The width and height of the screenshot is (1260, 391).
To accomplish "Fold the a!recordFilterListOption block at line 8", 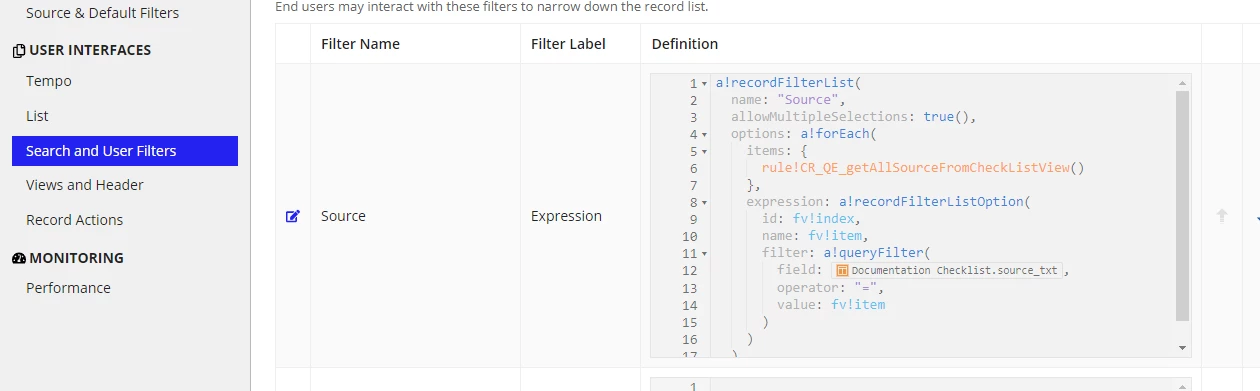I will [x=705, y=203].
